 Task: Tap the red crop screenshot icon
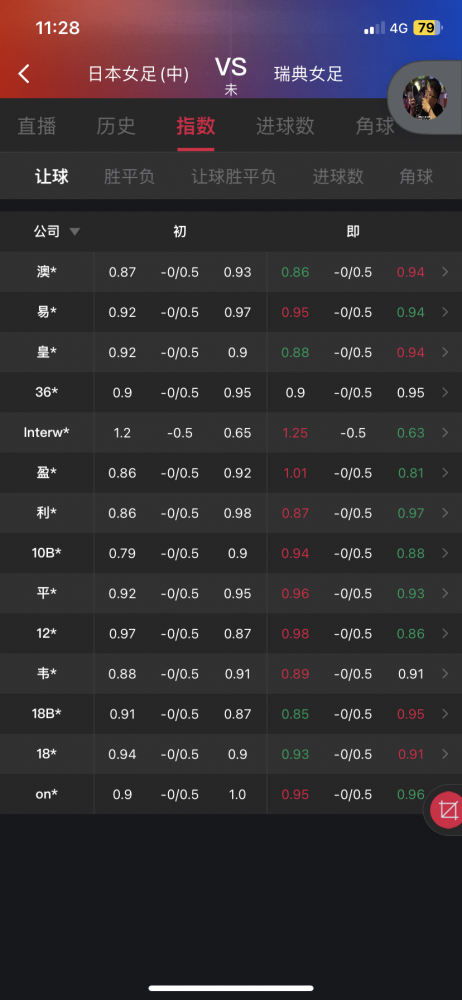[x=448, y=811]
